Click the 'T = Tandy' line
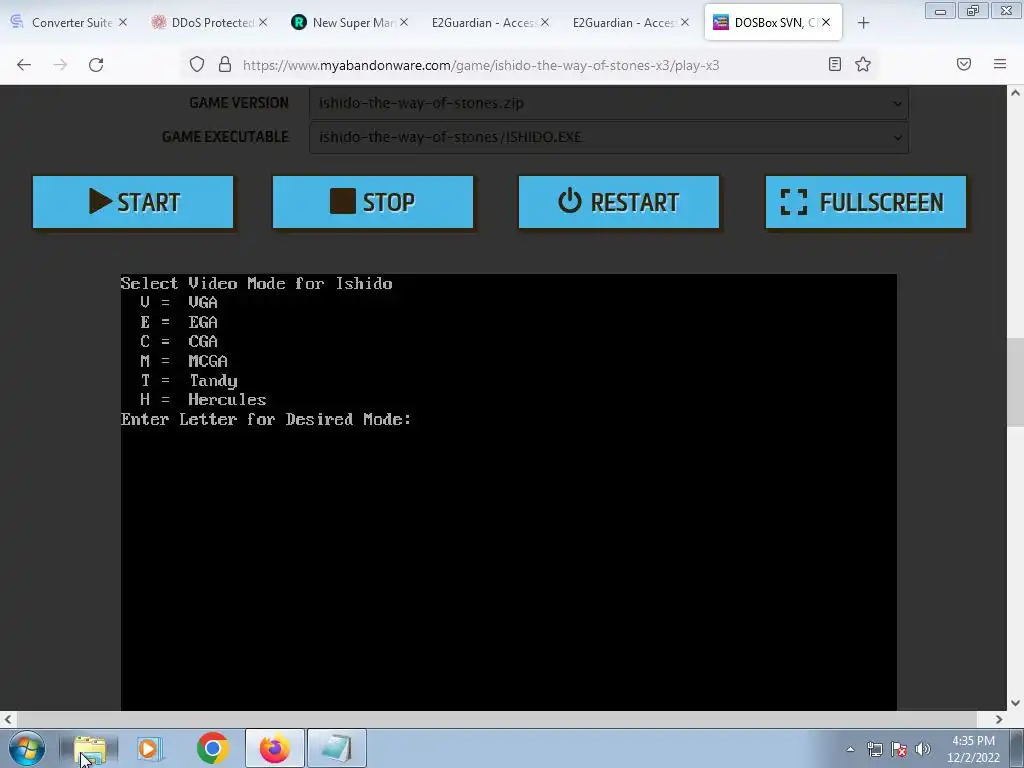Image resolution: width=1024 pixels, height=768 pixels. tap(189, 381)
